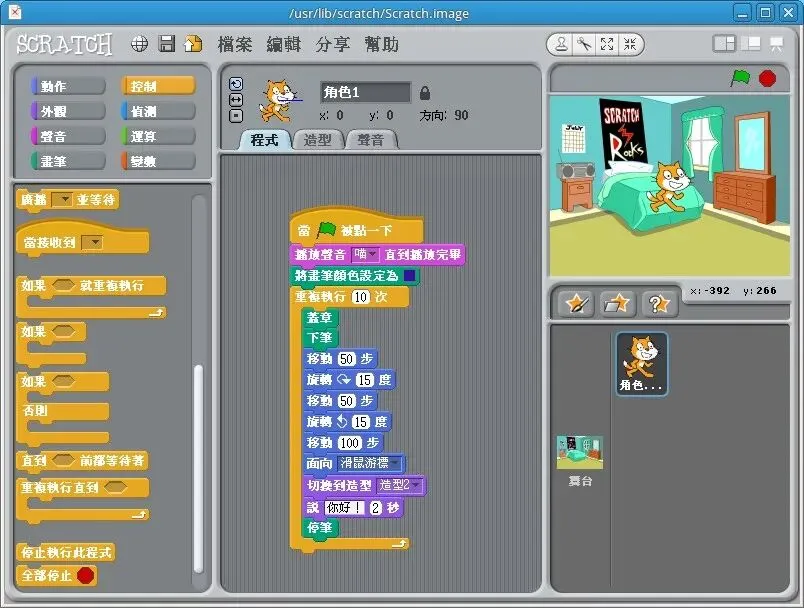Click the 停止執行此程式 palette block

pyautogui.click(x=66, y=552)
